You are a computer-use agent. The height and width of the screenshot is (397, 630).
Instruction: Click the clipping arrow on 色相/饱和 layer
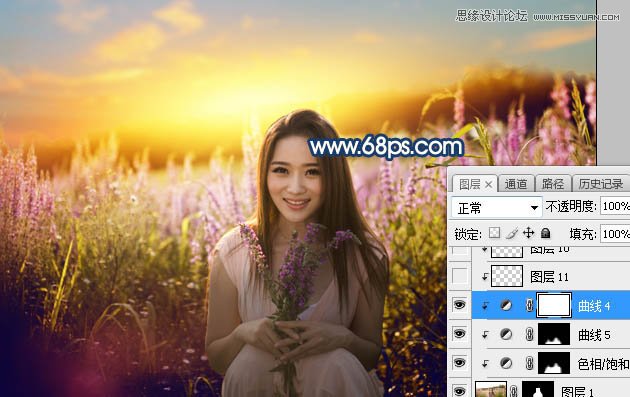tap(485, 364)
